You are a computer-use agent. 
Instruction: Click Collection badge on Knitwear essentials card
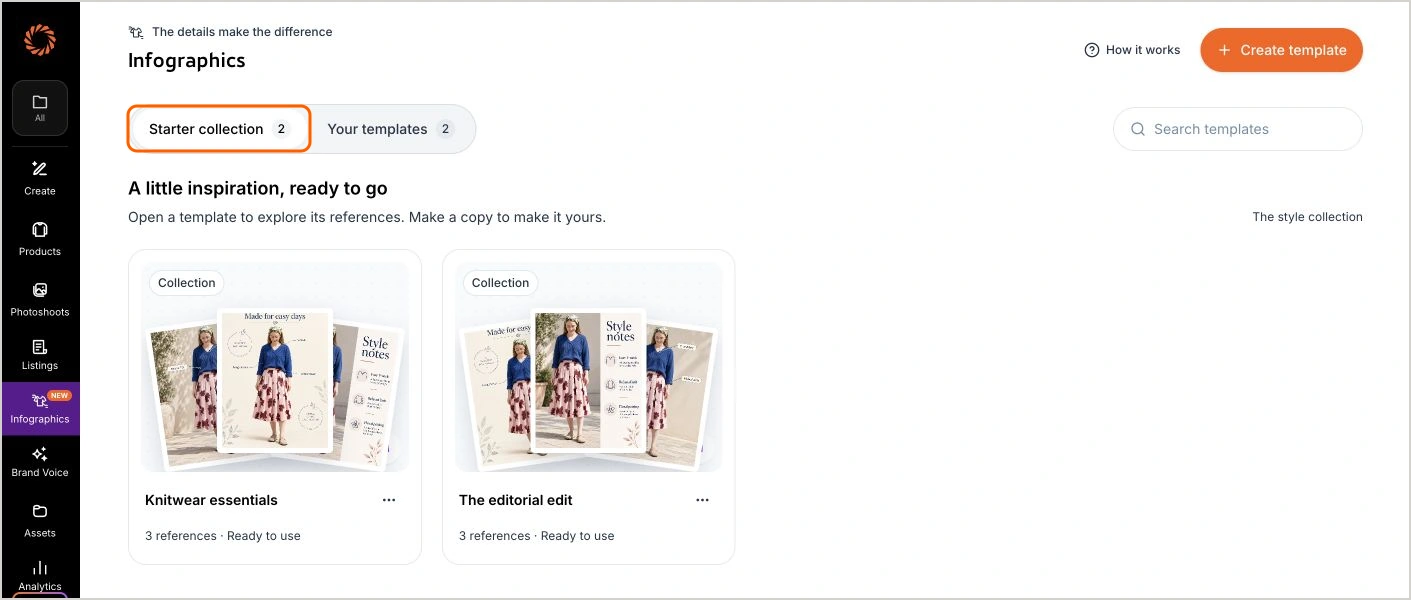(x=187, y=283)
